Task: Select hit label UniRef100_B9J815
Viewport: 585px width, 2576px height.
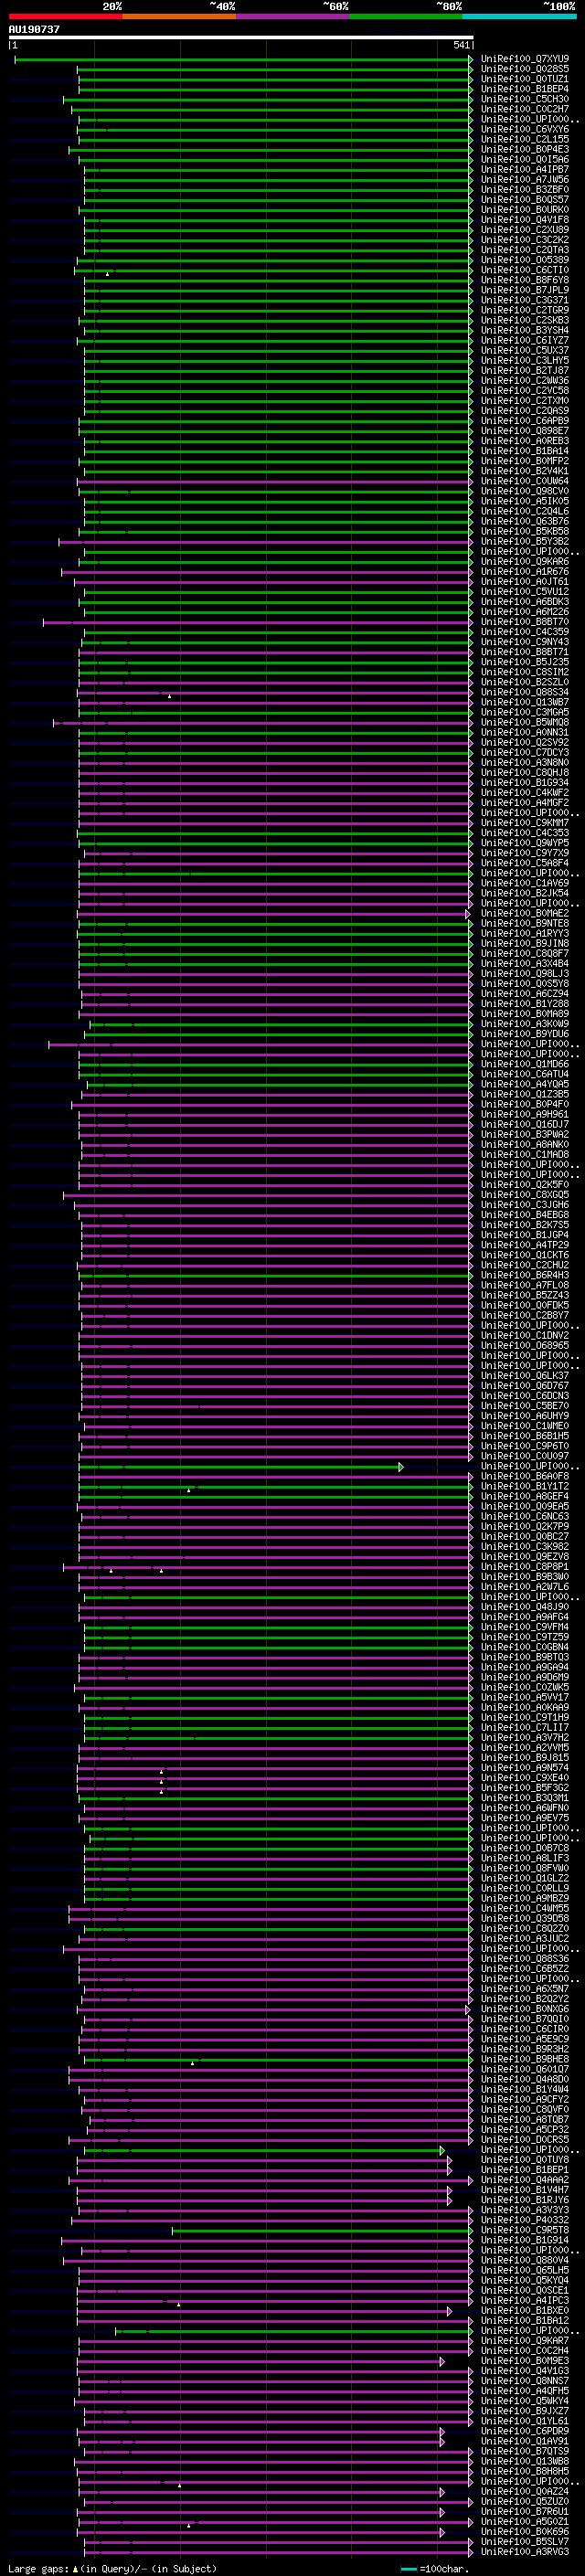Action: (x=525, y=1757)
